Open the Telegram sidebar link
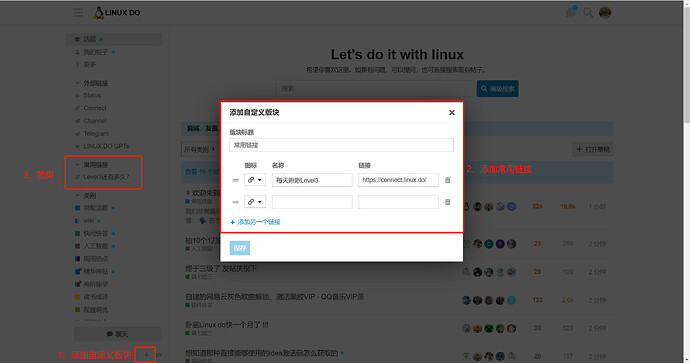The image size is (690, 363). [95, 134]
